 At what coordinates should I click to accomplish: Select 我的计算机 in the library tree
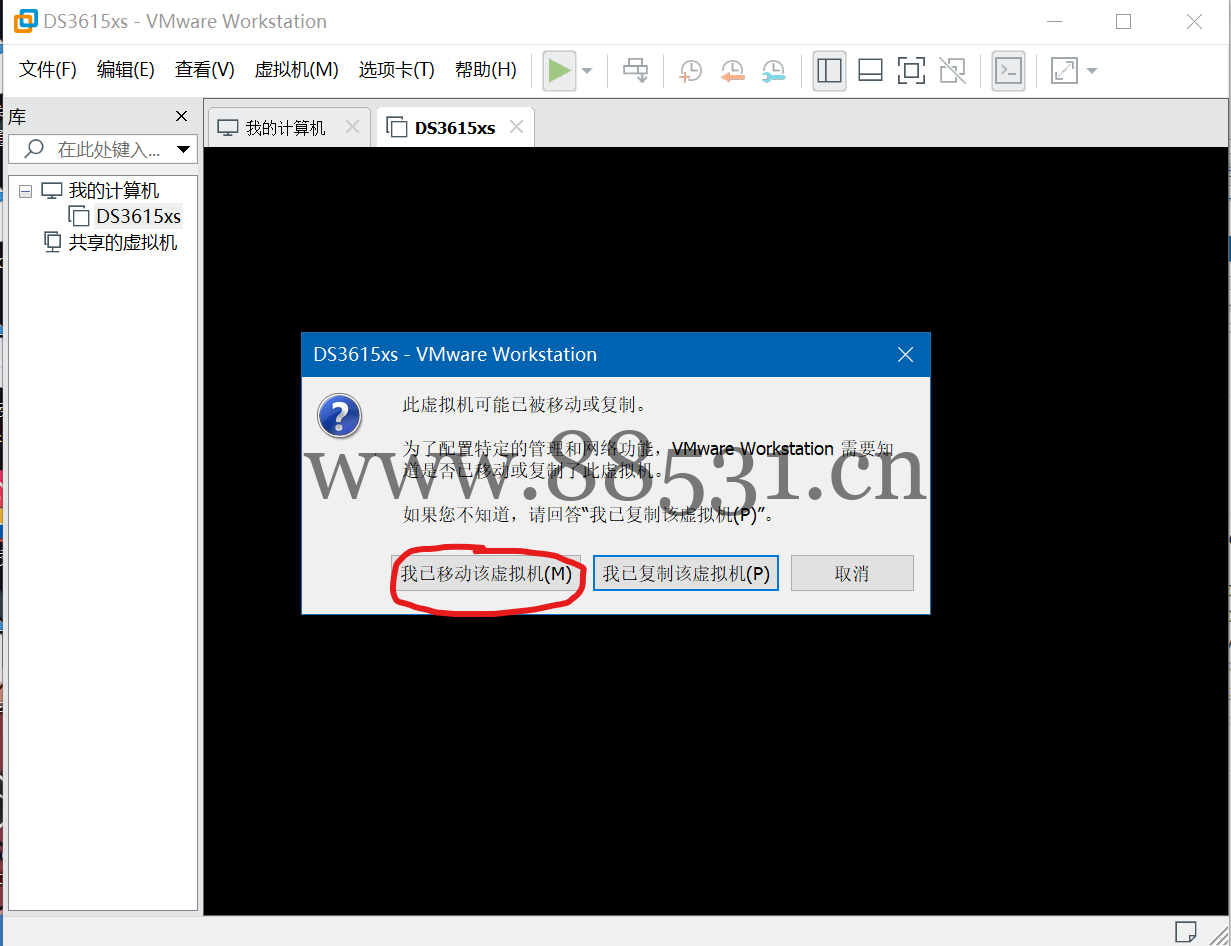coord(113,191)
